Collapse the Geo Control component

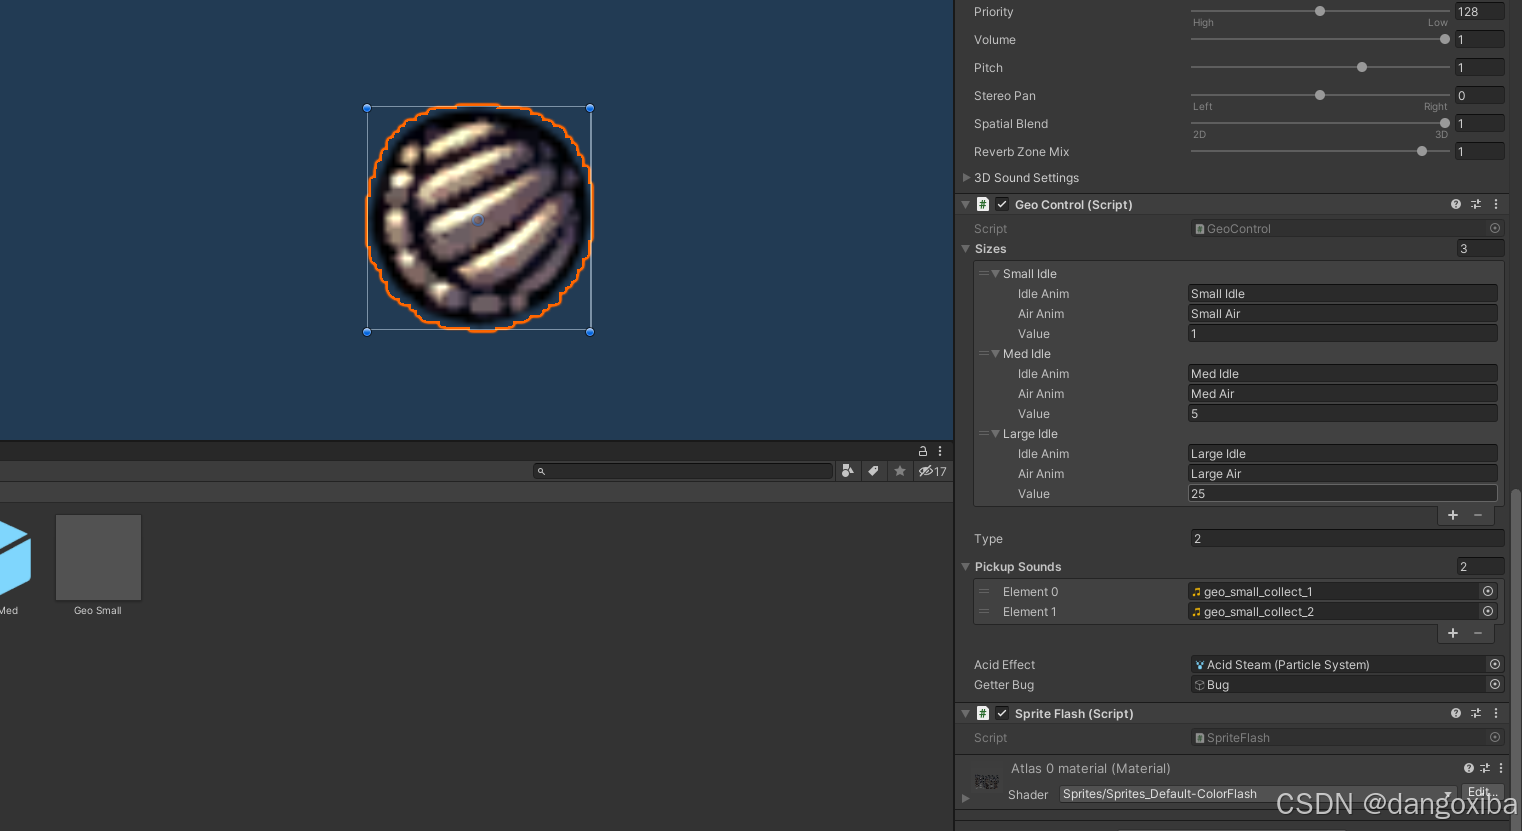tap(966, 204)
